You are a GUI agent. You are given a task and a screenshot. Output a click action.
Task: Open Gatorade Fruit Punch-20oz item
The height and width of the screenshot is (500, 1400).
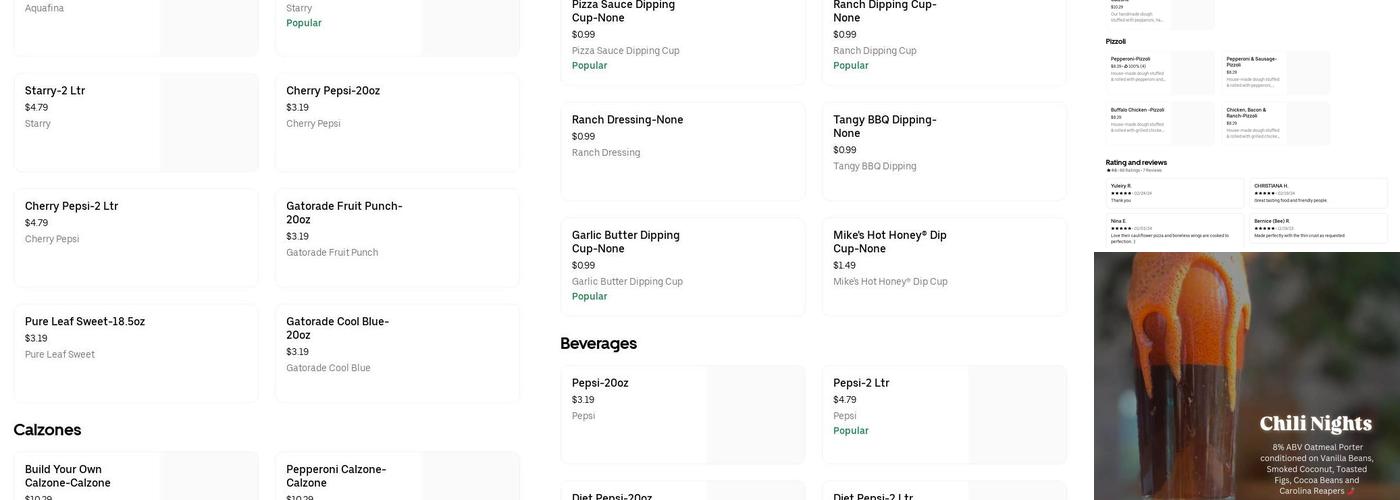tap(397, 238)
